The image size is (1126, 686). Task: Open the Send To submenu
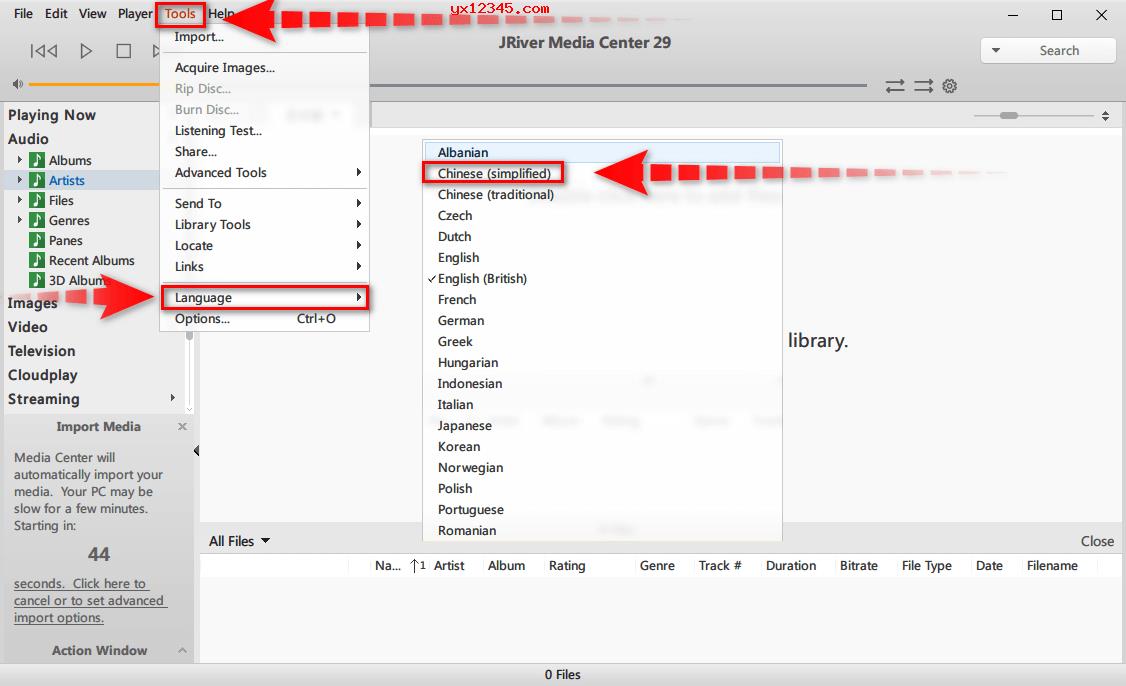pyautogui.click(x=264, y=203)
